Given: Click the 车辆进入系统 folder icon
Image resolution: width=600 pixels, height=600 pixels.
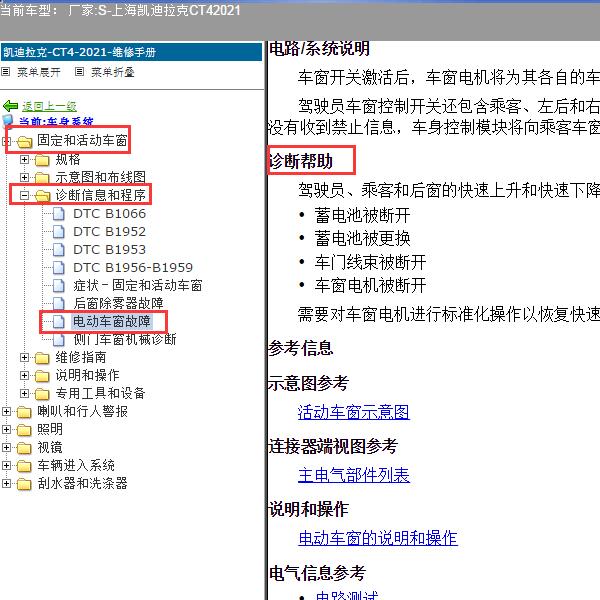Looking at the screenshot, I should [24, 466].
